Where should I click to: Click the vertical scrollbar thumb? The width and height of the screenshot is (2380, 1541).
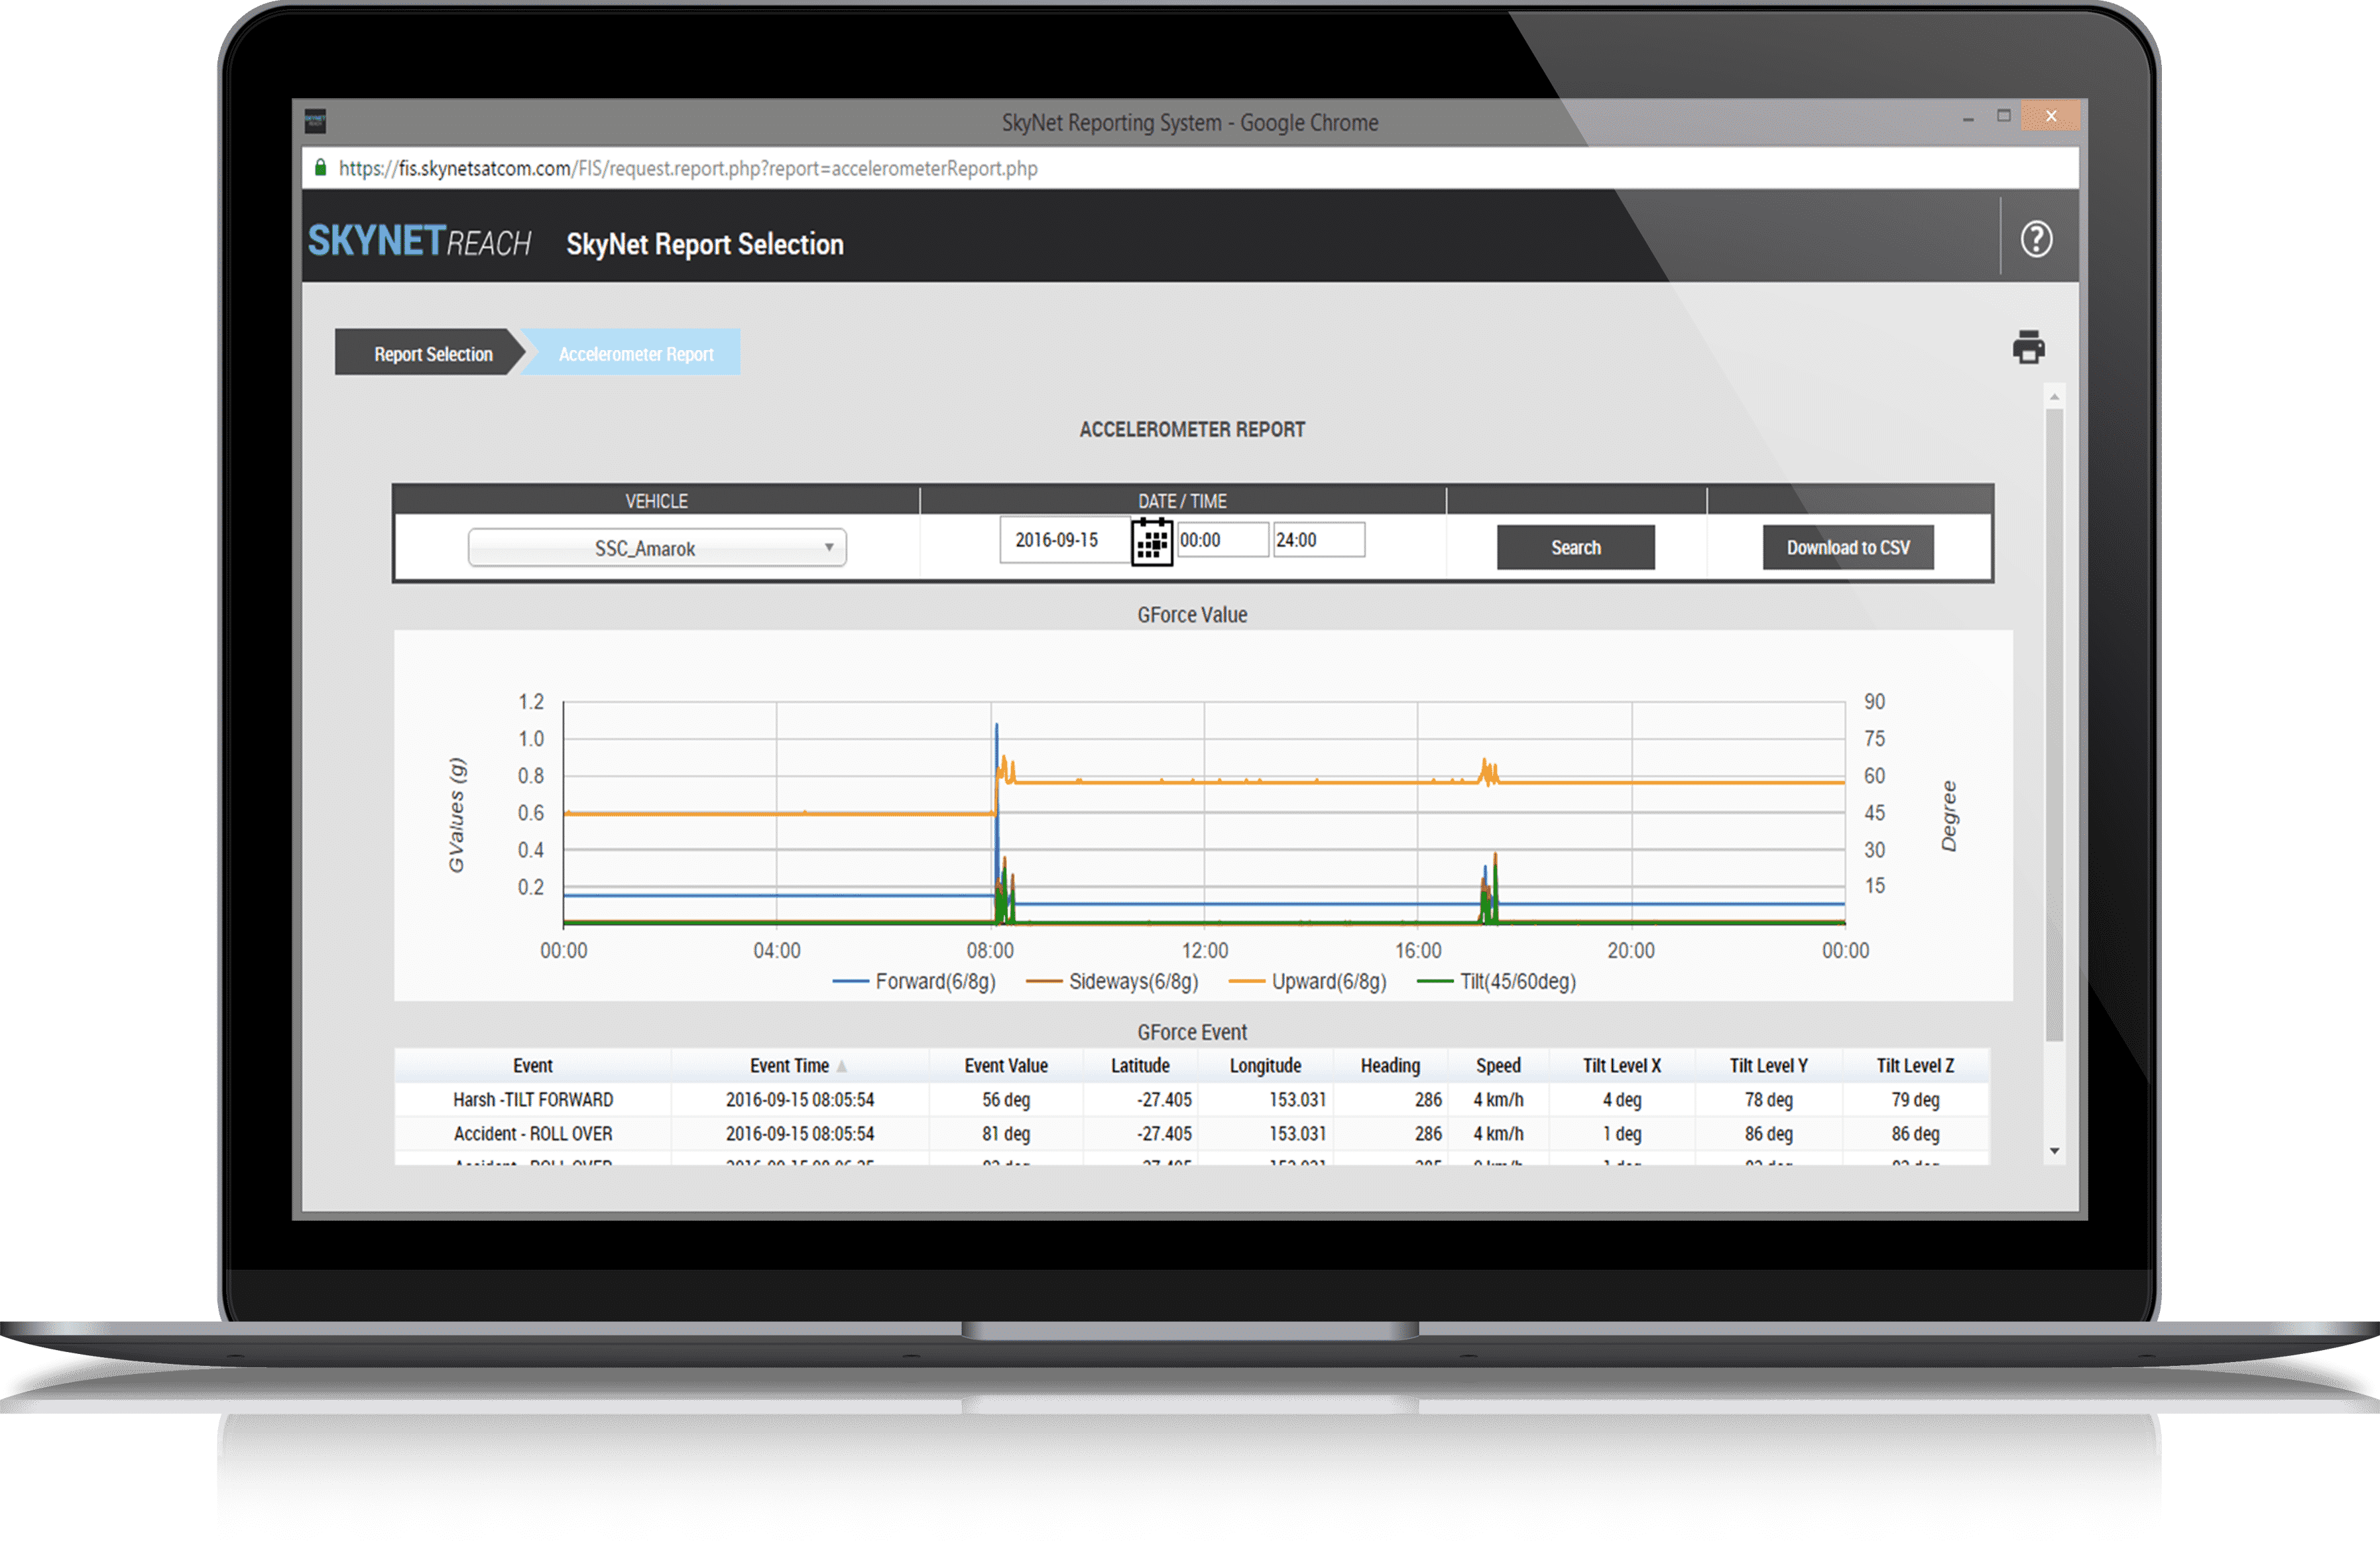[x=2054, y=725]
